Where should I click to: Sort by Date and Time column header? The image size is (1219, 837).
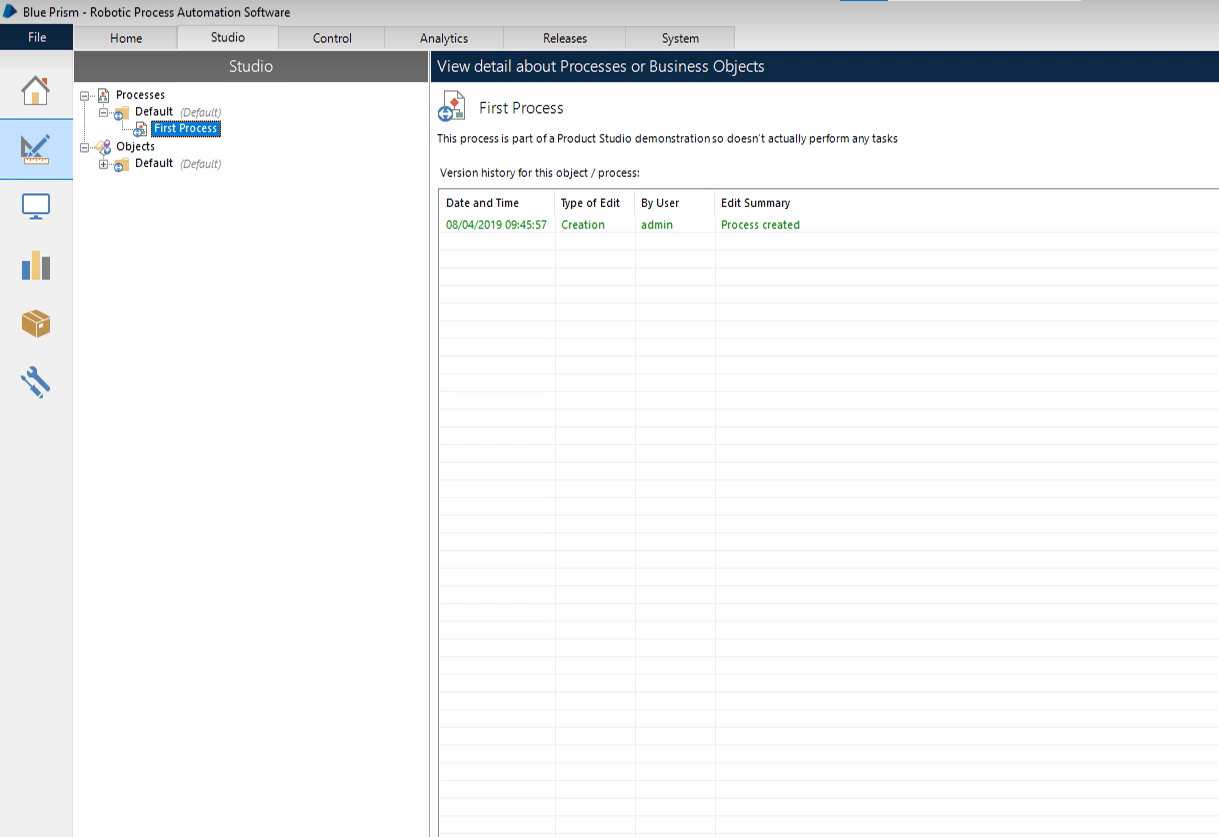click(x=497, y=203)
